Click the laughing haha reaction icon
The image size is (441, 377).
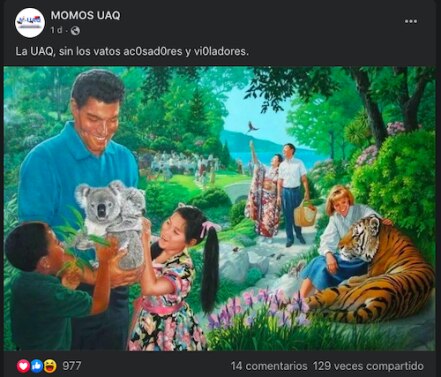click(50, 366)
